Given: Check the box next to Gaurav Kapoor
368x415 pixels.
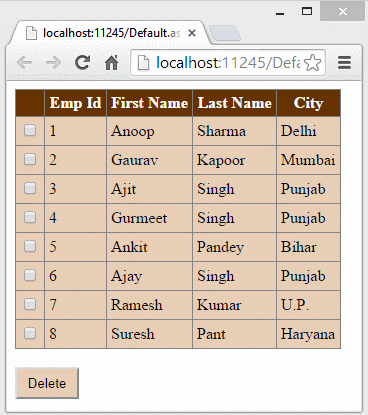Looking at the screenshot, I should pos(30,159).
